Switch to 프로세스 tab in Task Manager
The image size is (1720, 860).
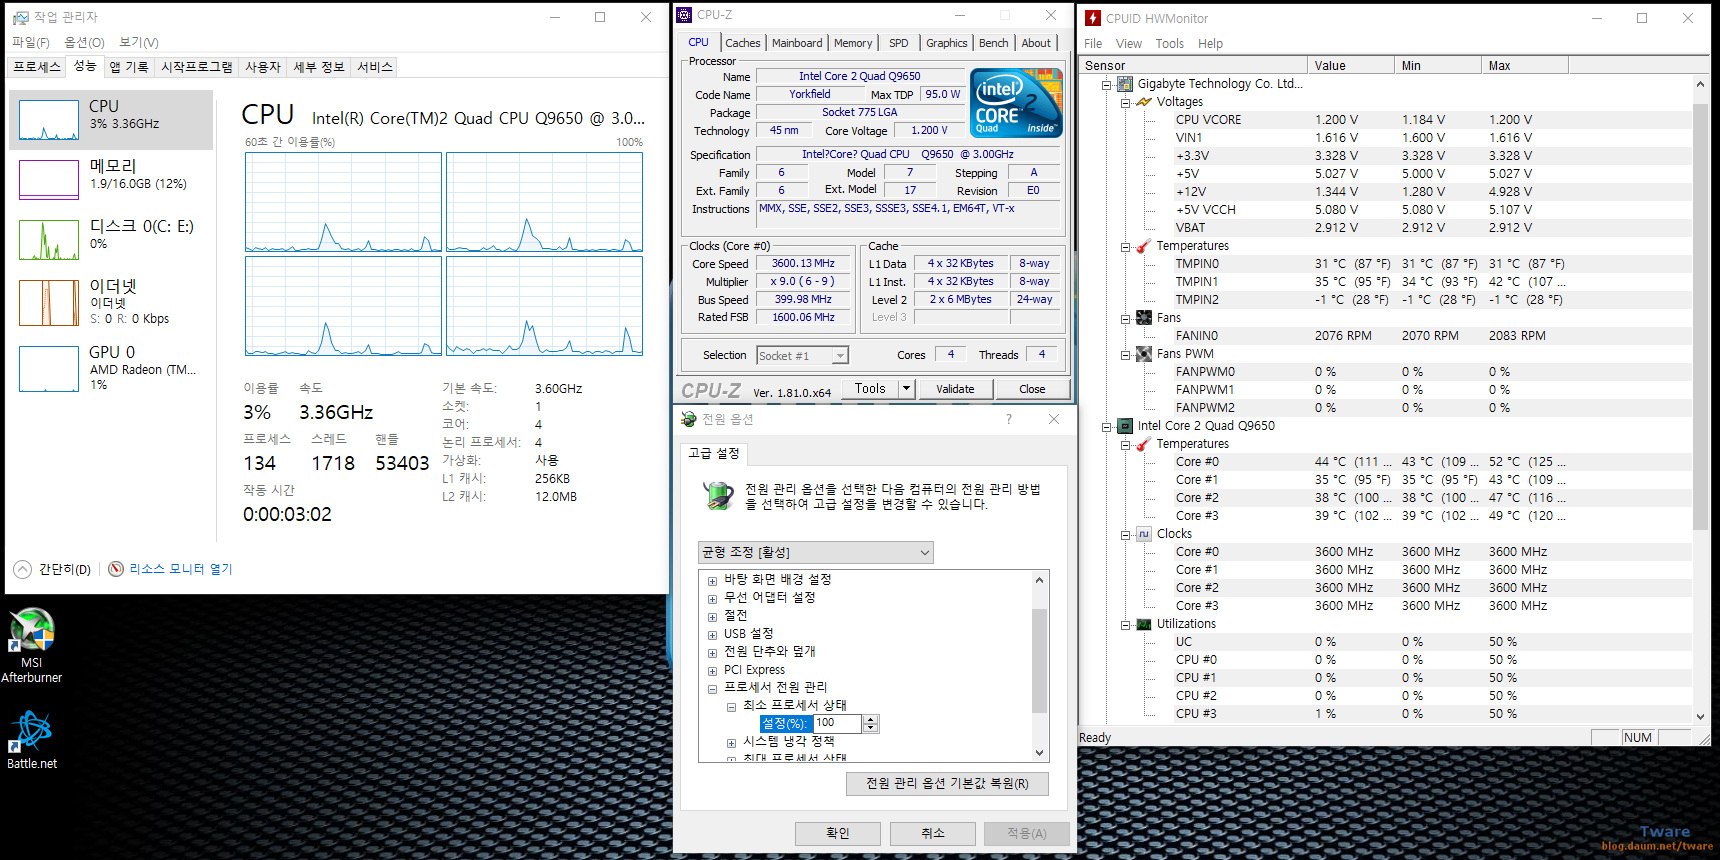(37, 67)
